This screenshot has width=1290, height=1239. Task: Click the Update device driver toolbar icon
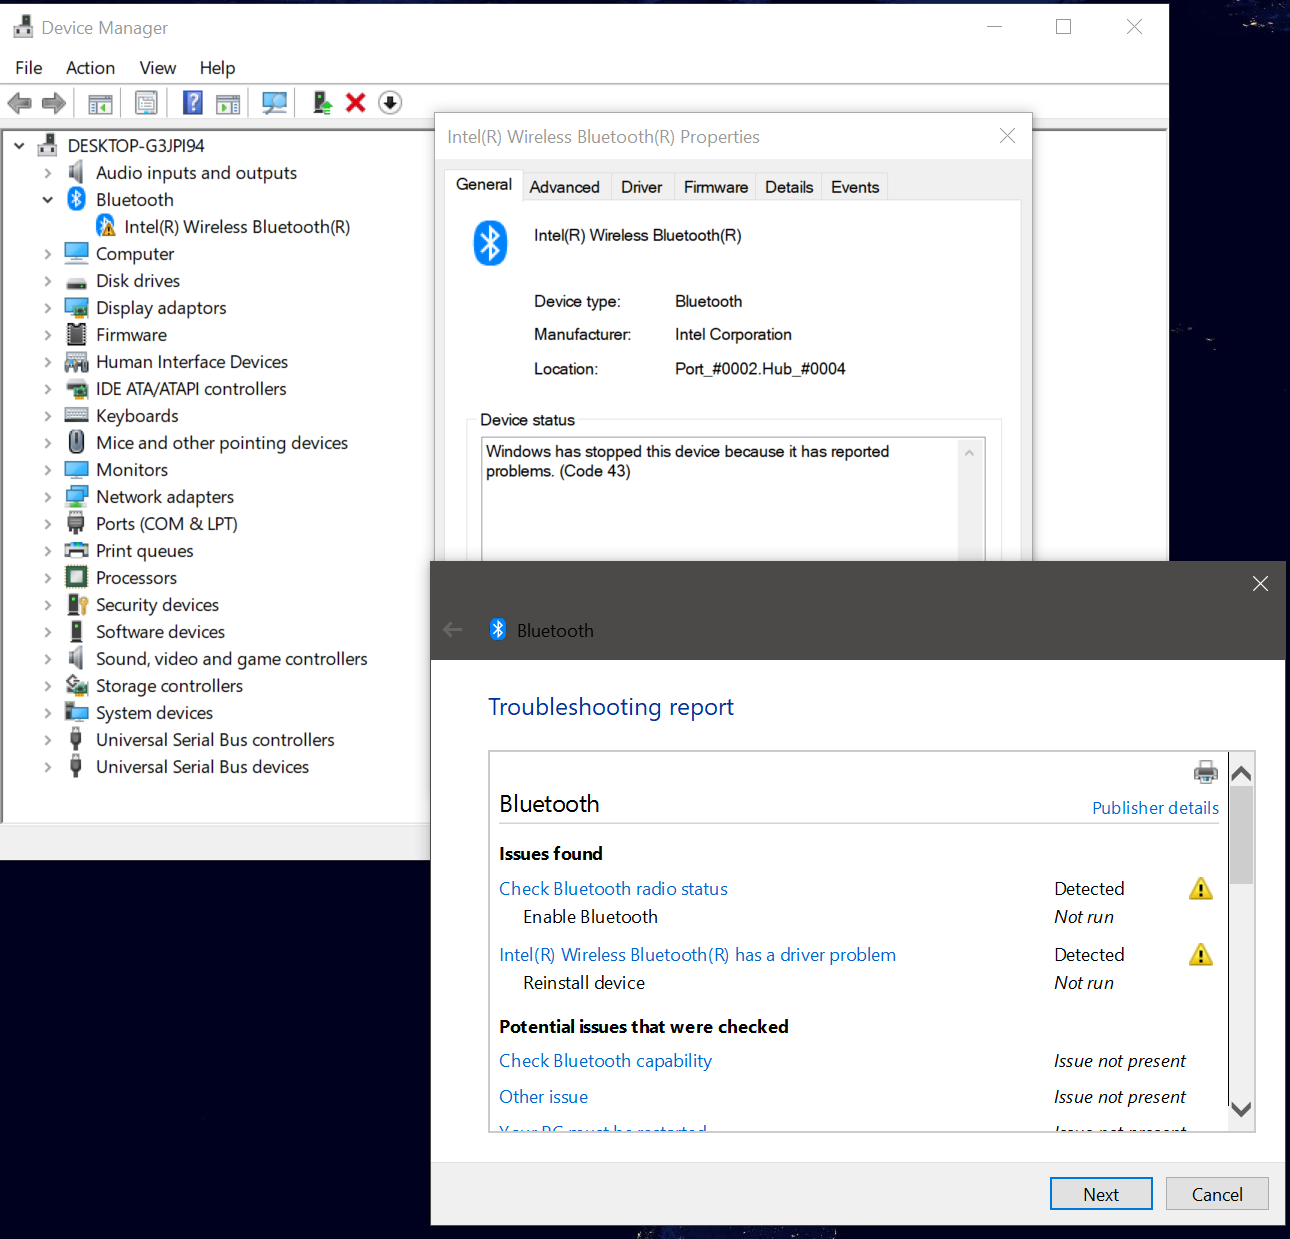pyautogui.click(x=322, y=102)
